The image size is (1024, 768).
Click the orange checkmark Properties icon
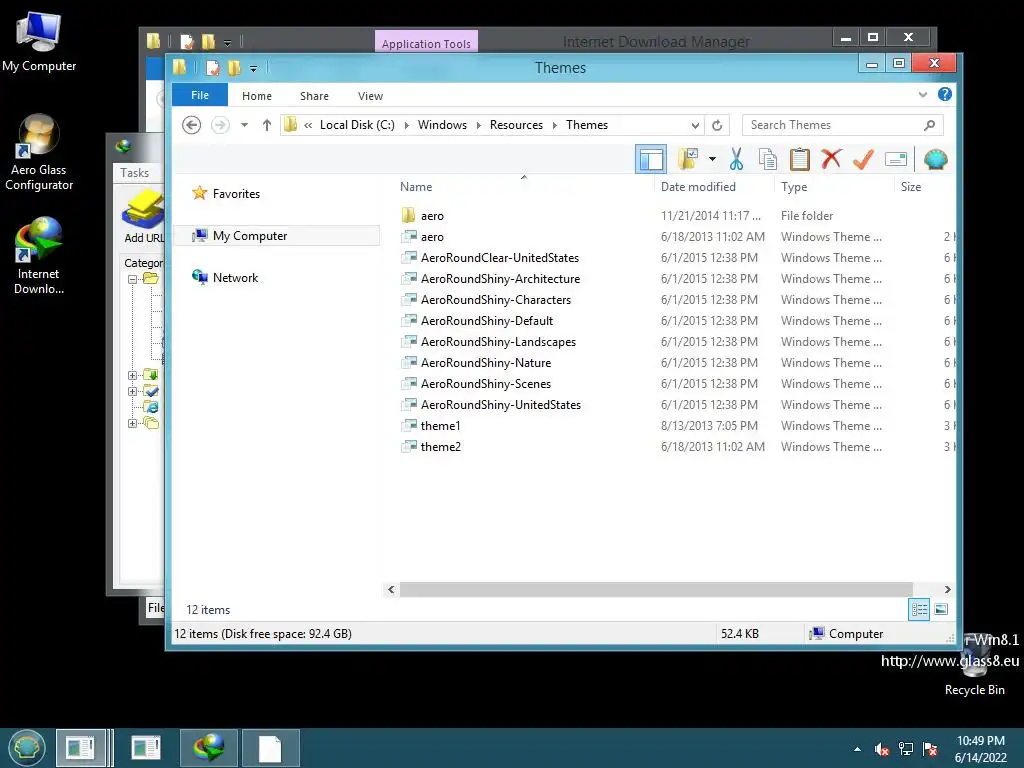863,159
